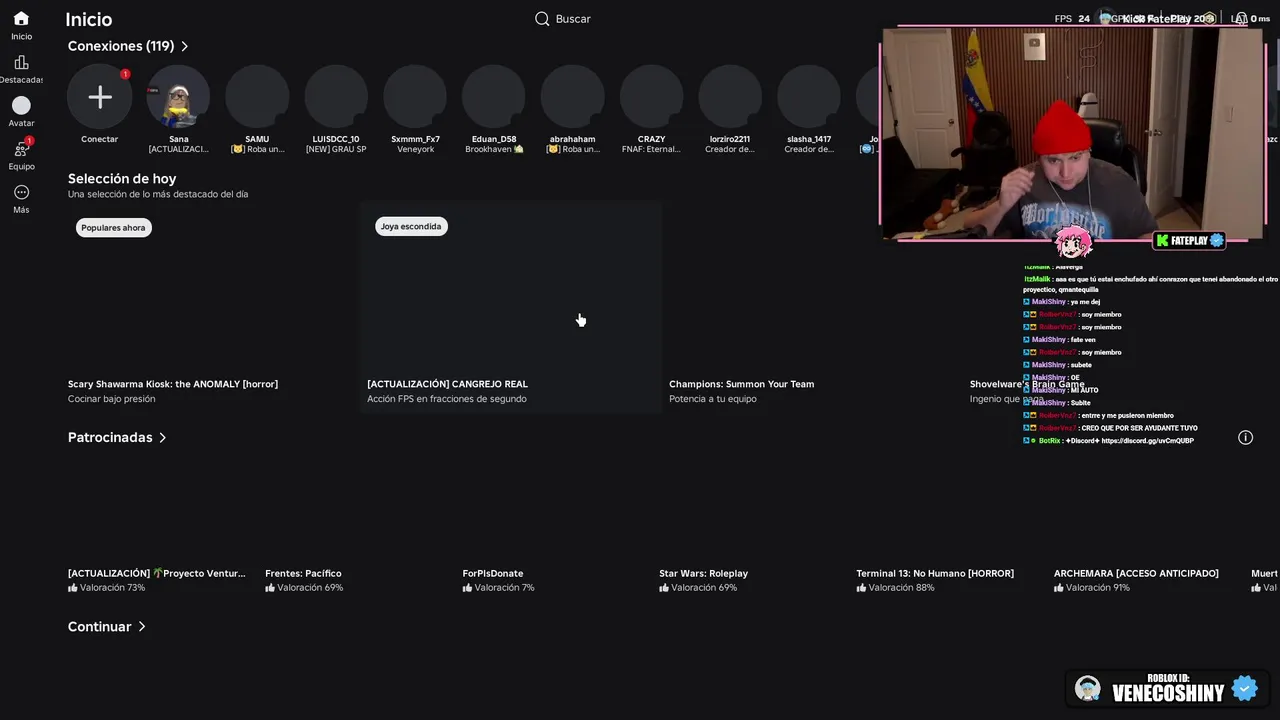Click the Conectar plus button
This screenshot has height=720, width=1280.
[99, 97]
